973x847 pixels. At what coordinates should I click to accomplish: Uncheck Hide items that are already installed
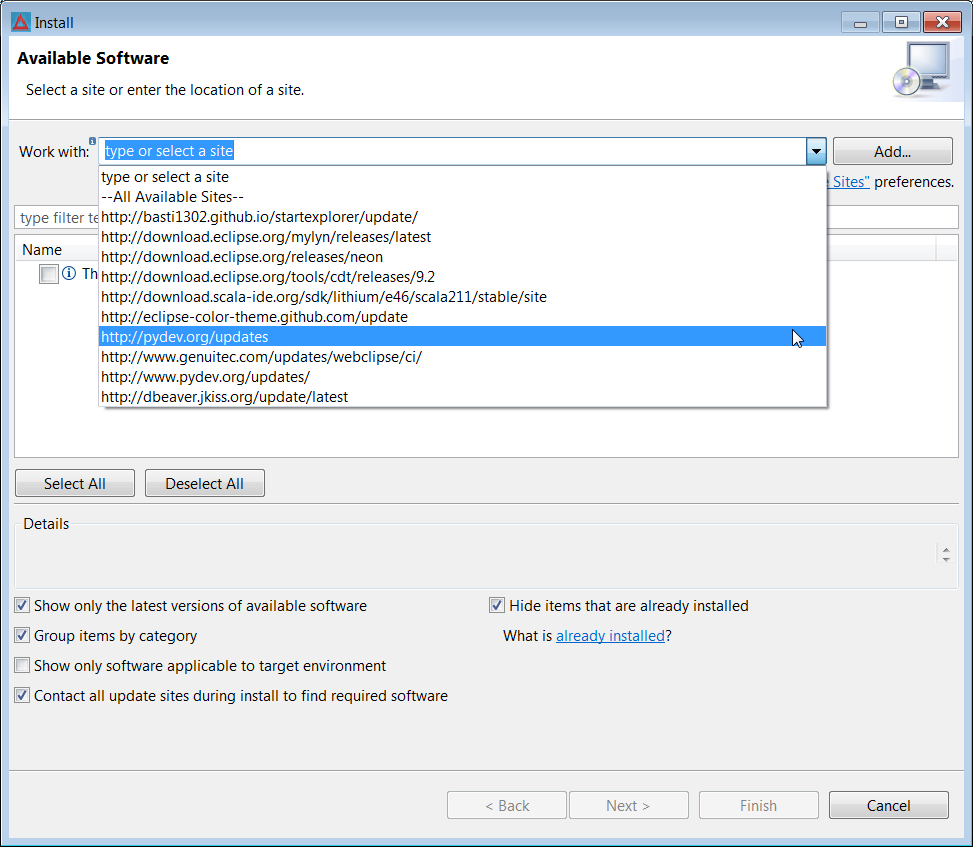(497, 606)
